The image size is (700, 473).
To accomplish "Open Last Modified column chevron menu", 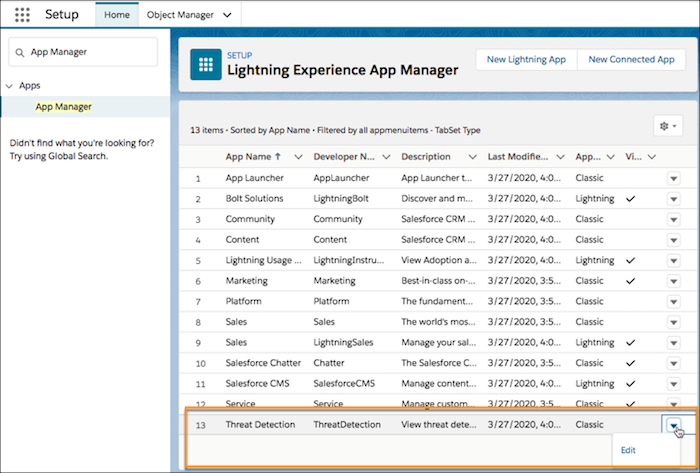I will [560, 157].
